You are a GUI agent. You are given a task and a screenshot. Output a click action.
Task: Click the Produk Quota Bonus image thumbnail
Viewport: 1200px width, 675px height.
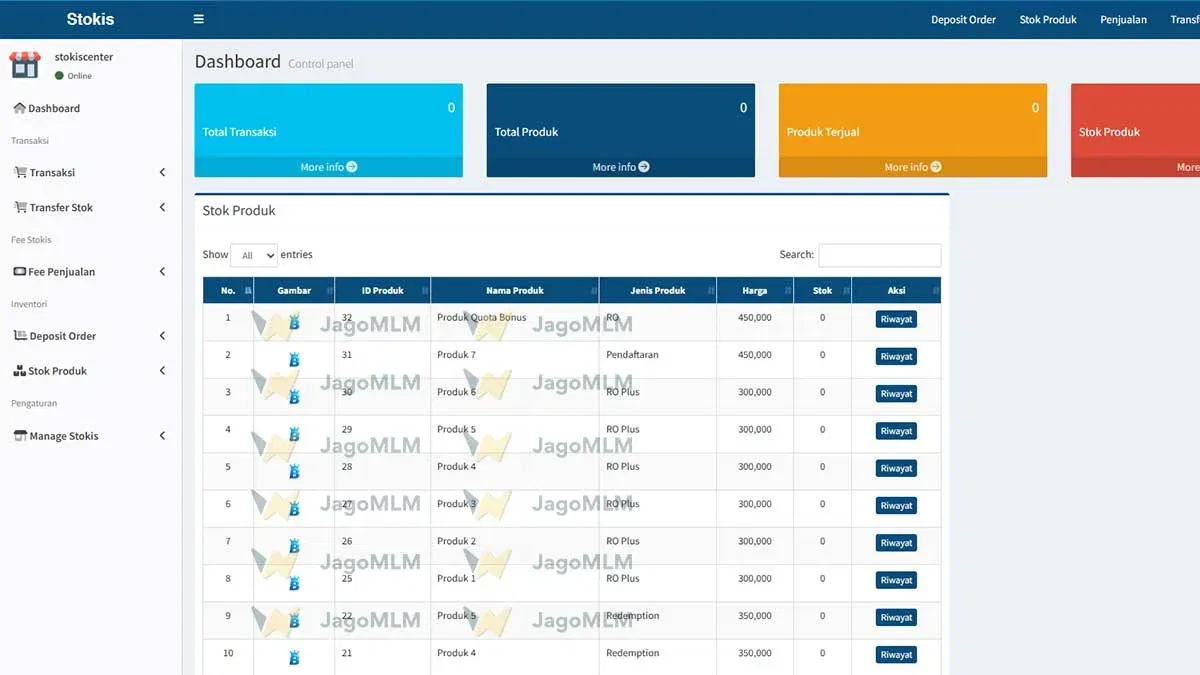[293, 318]
